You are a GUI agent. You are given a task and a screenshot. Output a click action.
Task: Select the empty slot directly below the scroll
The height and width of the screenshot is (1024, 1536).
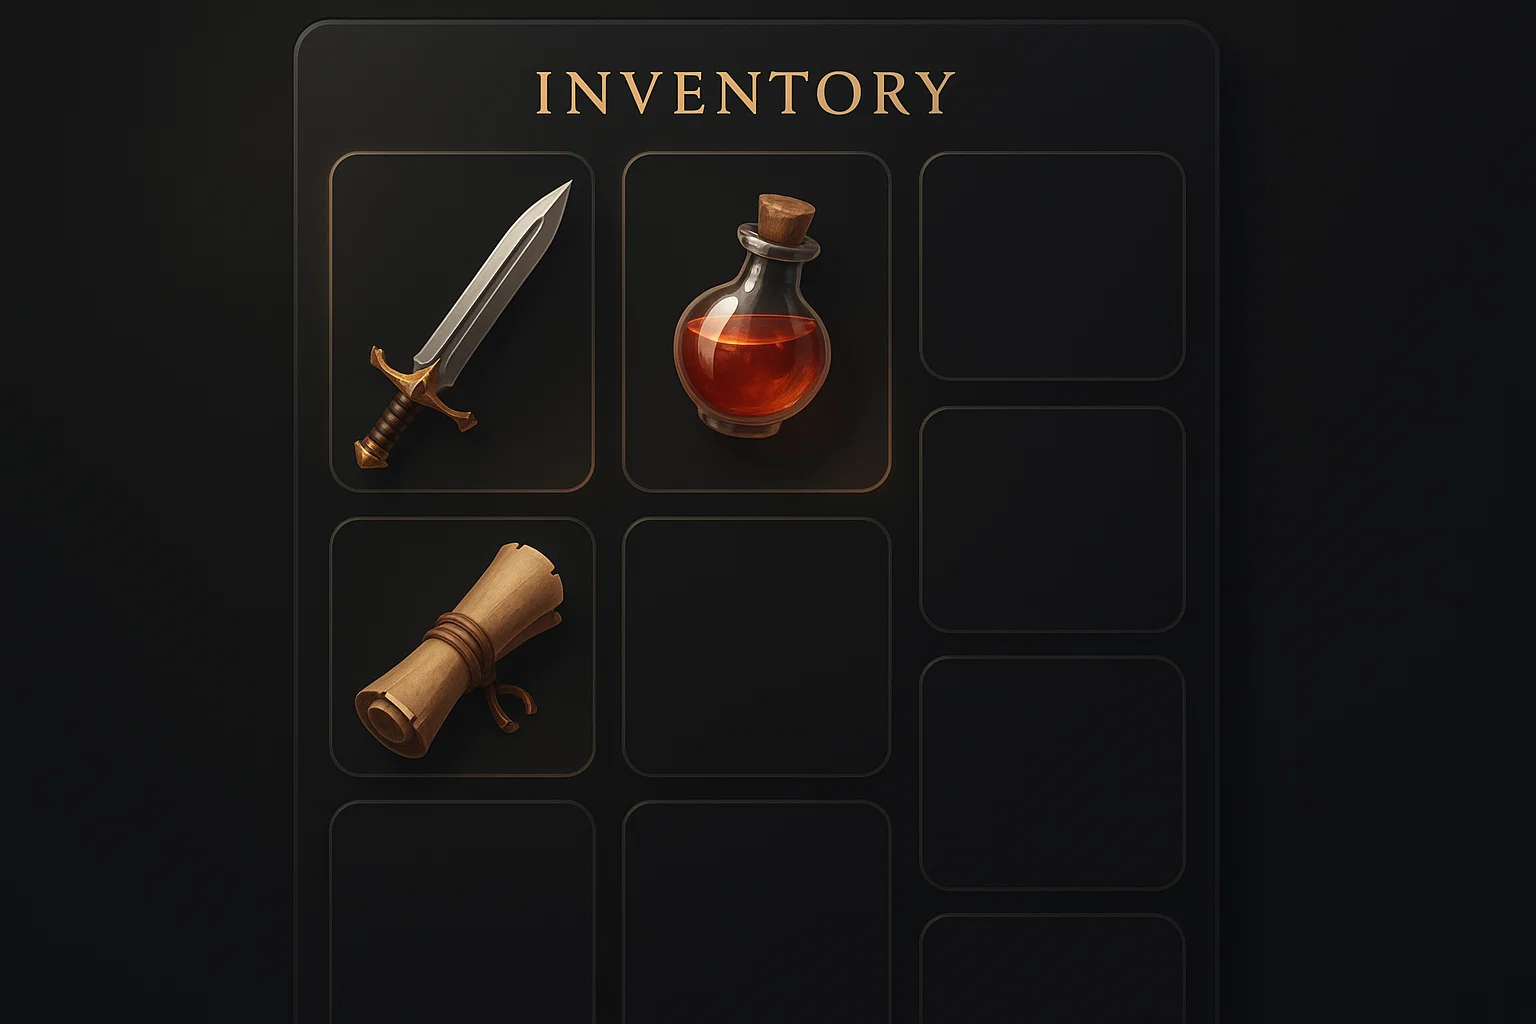pos(462,912)
